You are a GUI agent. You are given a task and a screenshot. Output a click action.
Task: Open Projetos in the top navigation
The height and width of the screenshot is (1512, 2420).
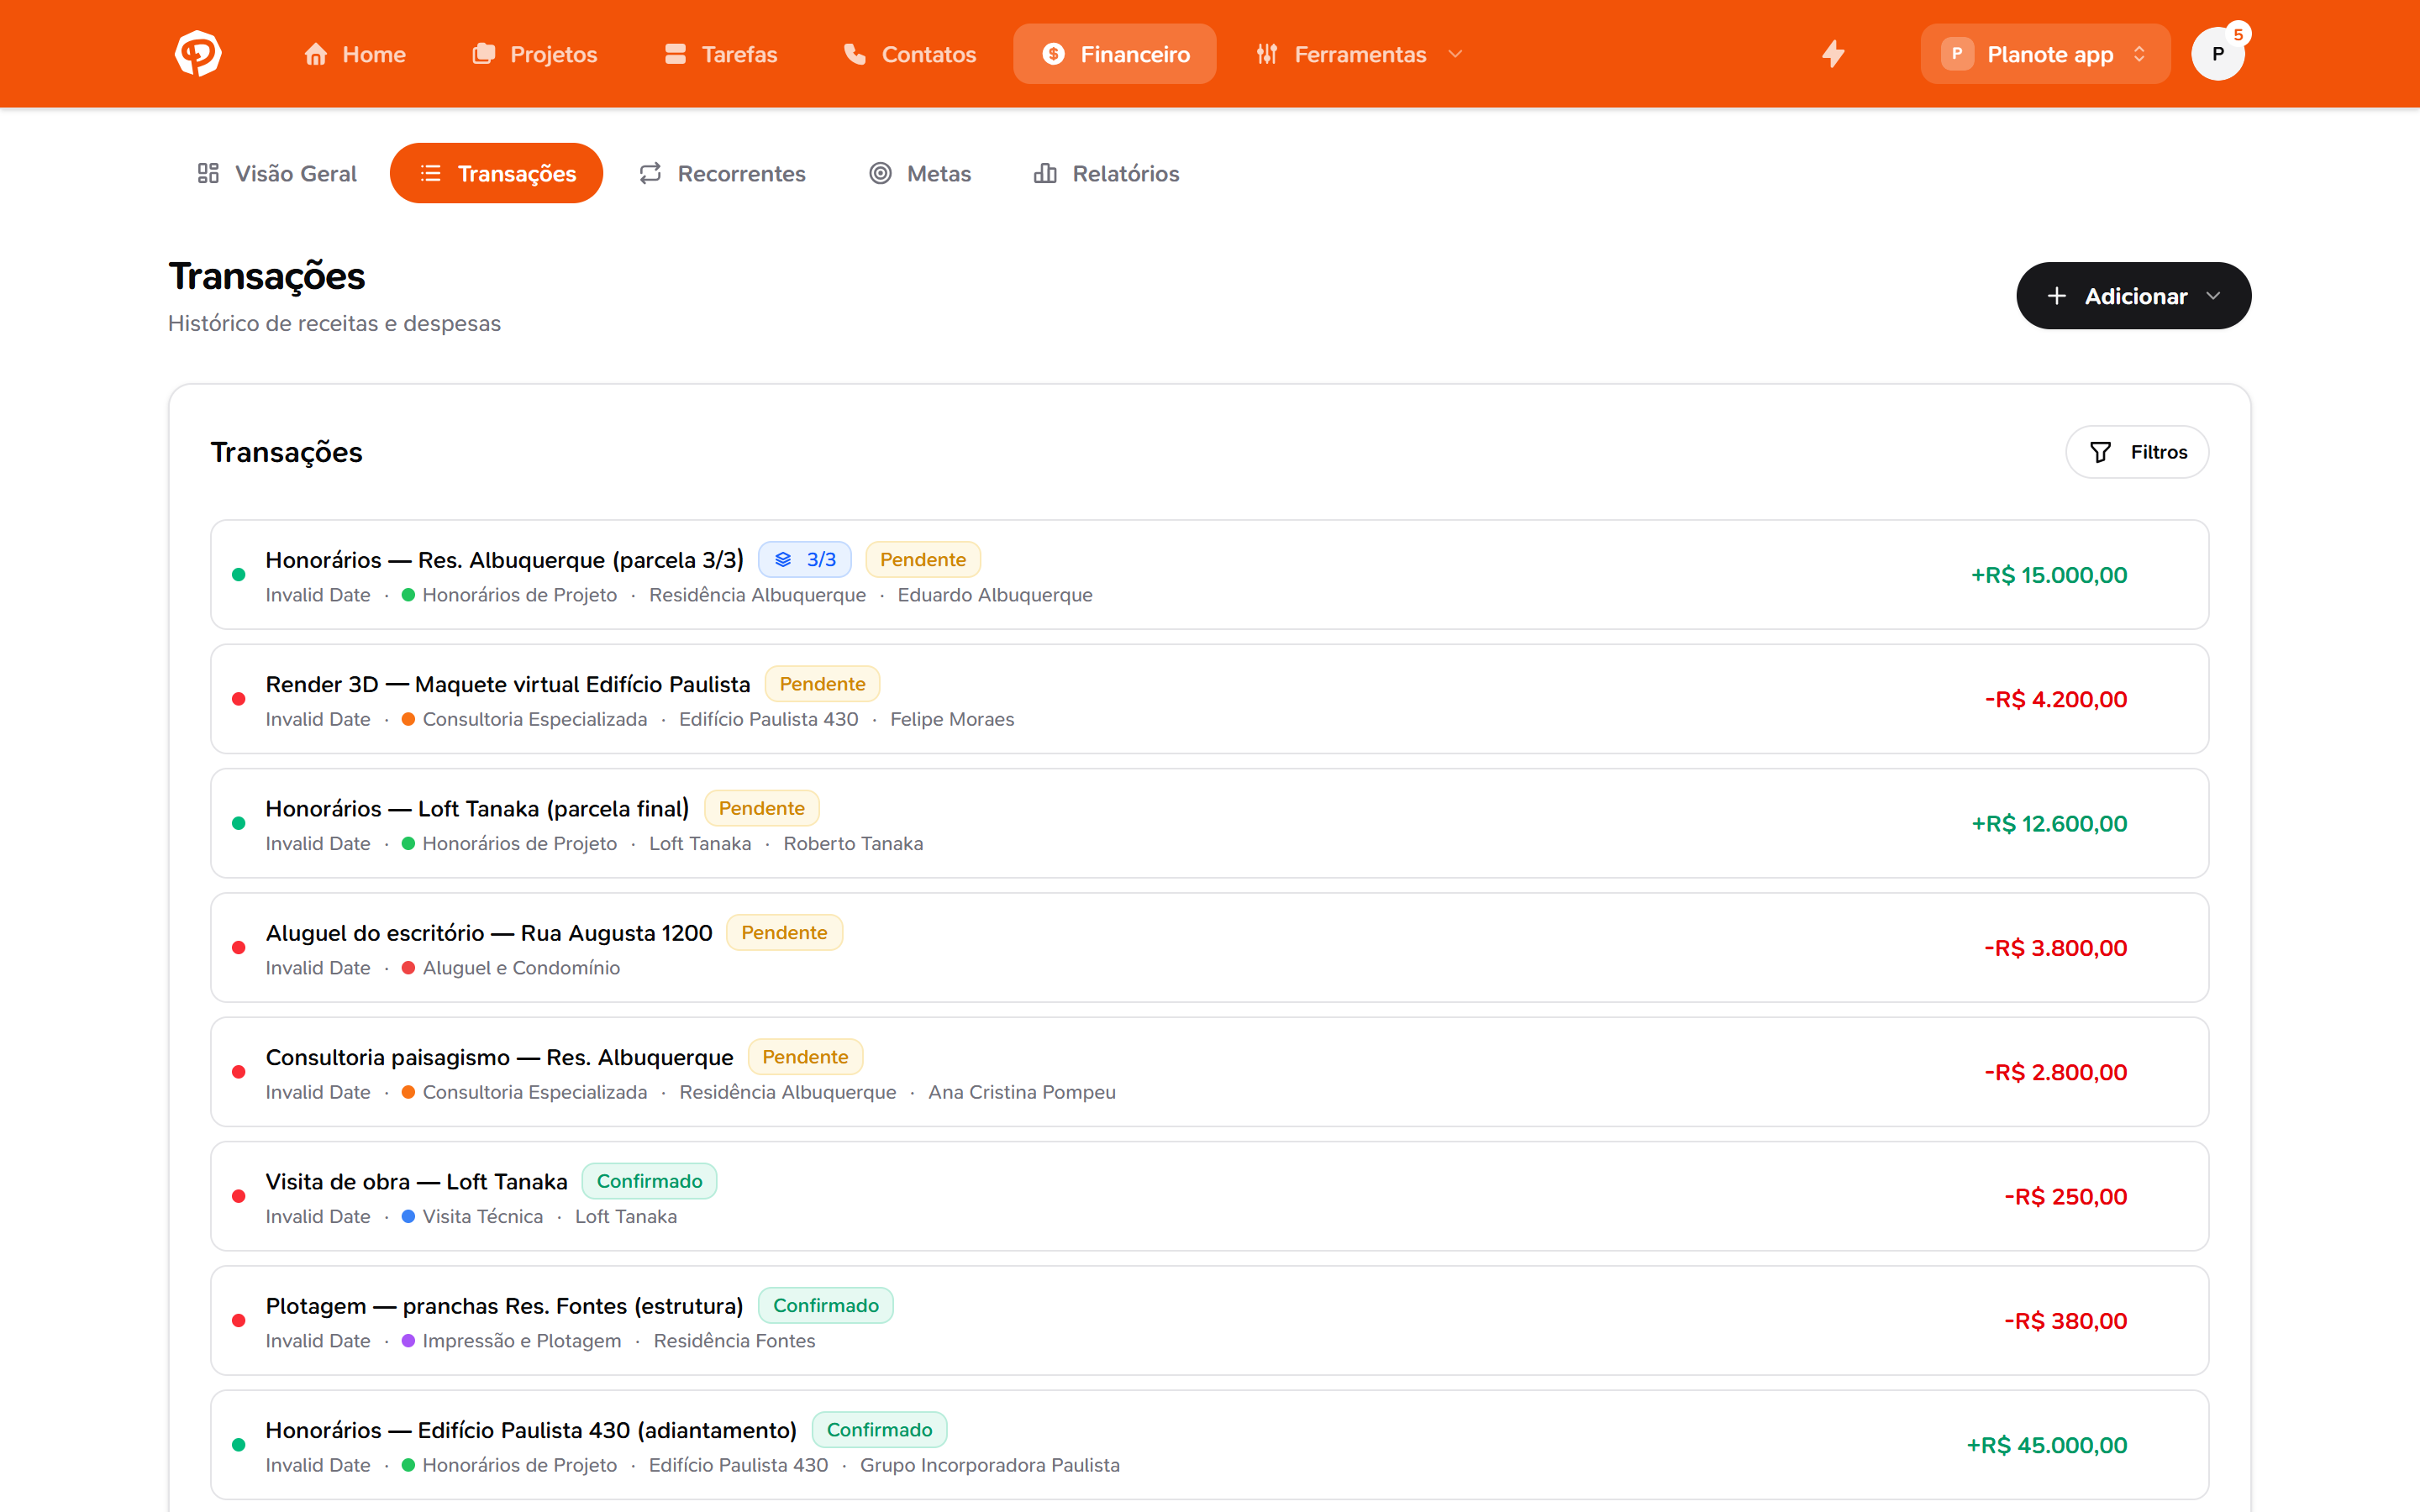coord(535,54)
